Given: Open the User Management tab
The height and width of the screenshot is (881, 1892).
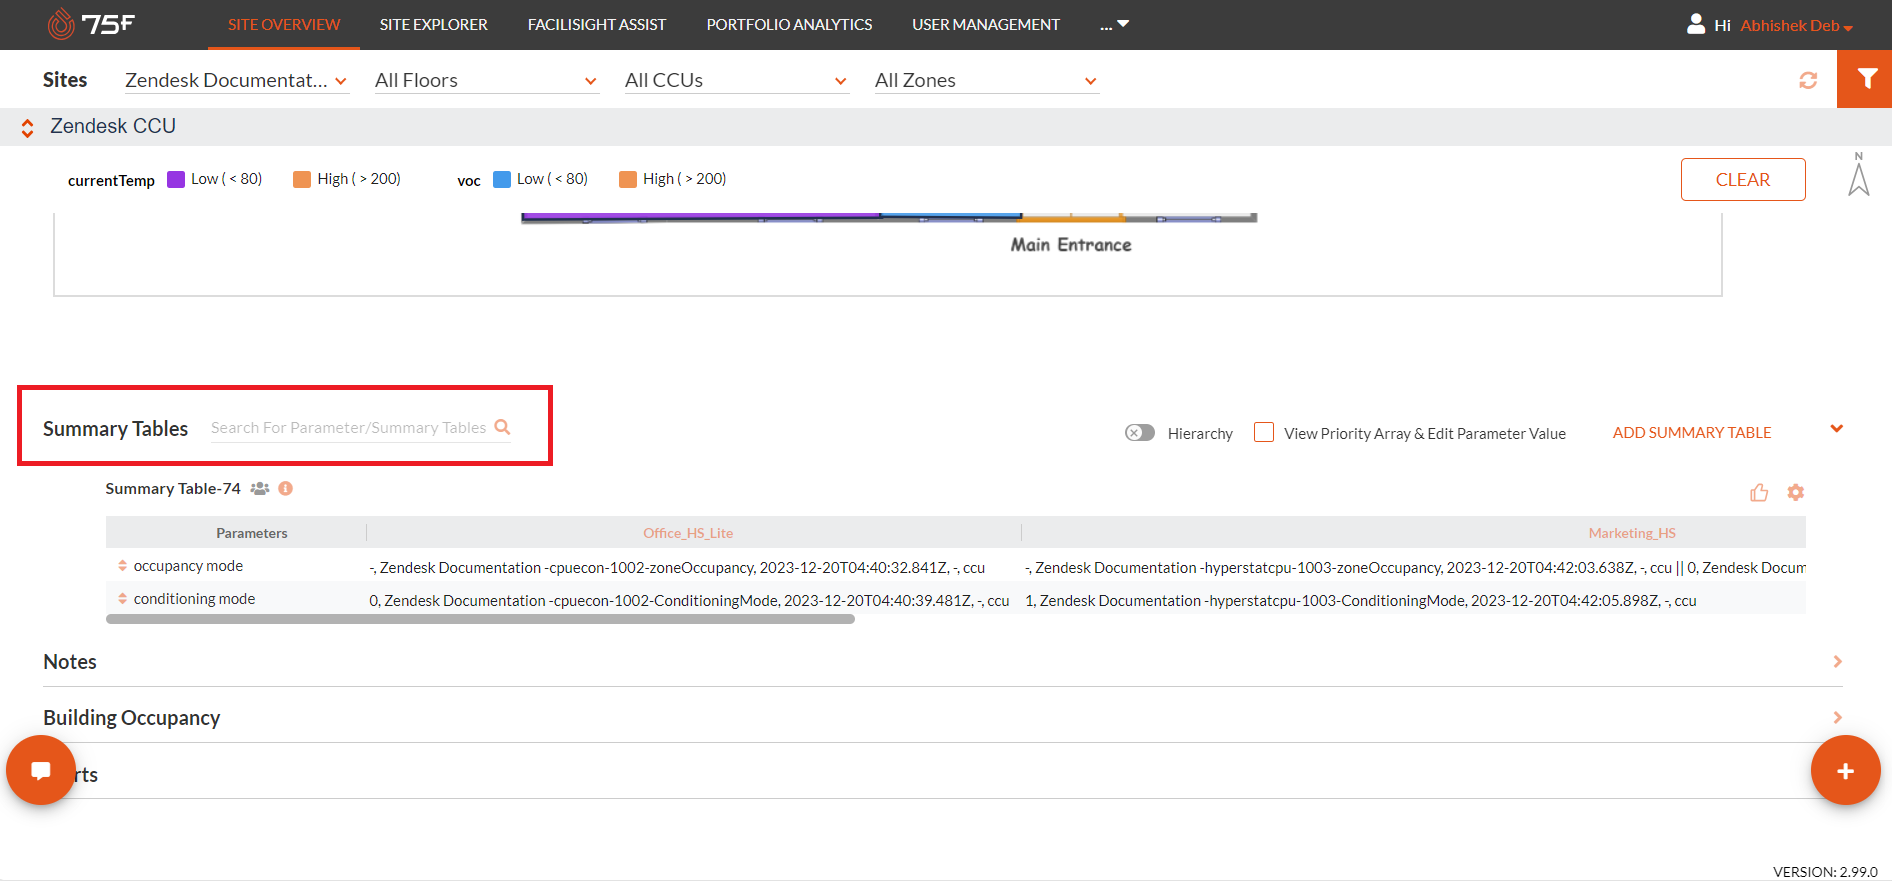Looking at the screenshot, I should [986, 24].
